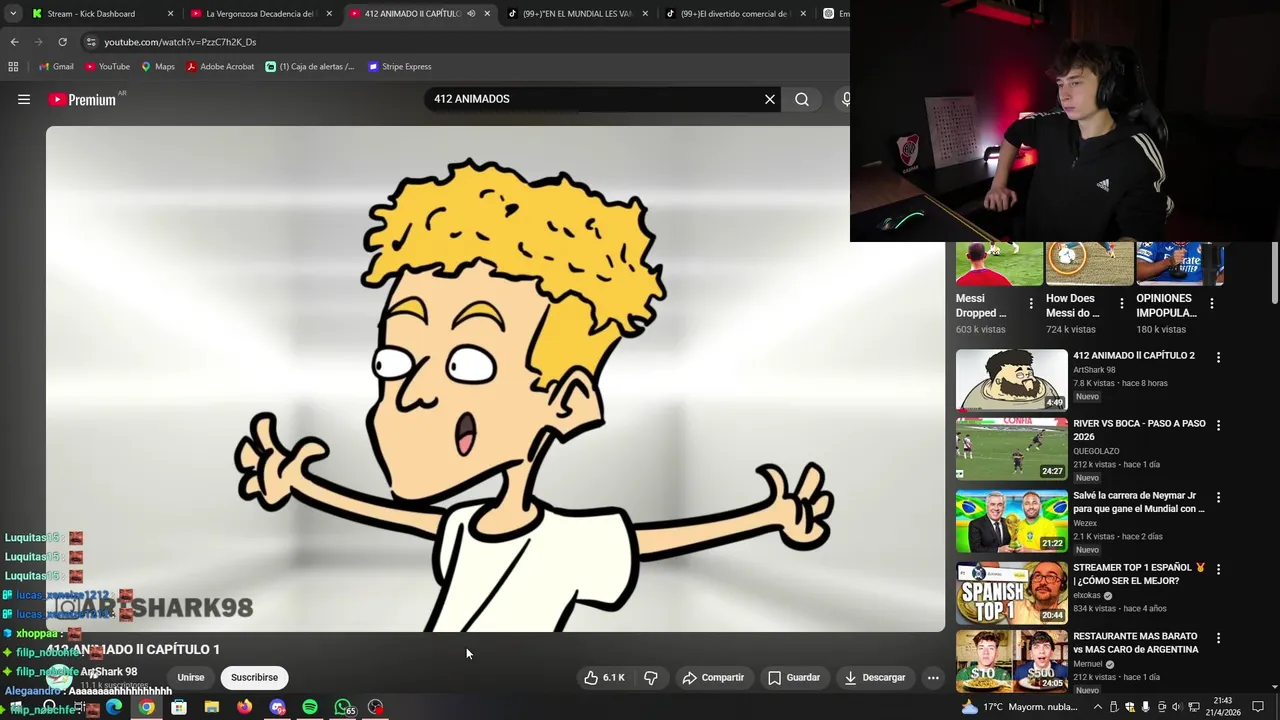This screenshot has height=720, width=1280.
Task: Open YouTube bookmark
Action: pos(107,67)
